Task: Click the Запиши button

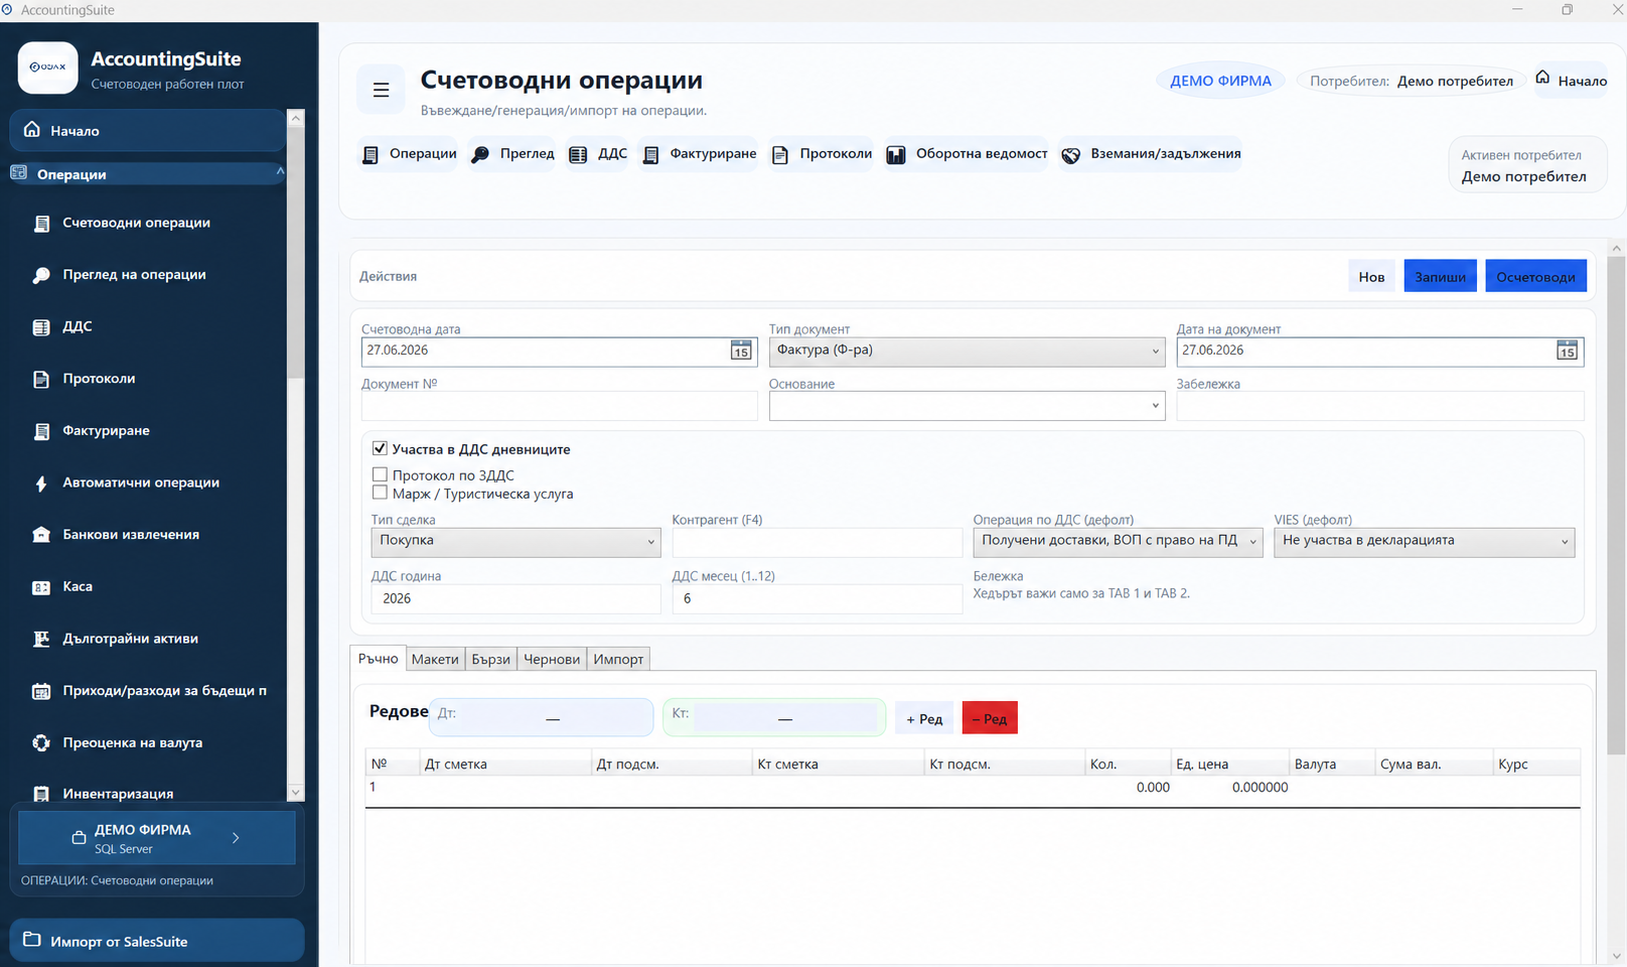Action: click(1440, 276)
